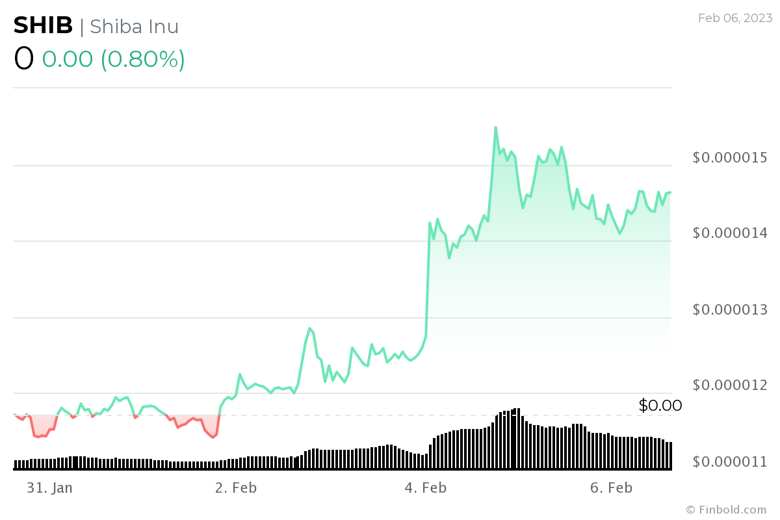This screenshot has width=780, height=520.
Task: Click the $0.000014 price axis label
Action: (729, 234)
